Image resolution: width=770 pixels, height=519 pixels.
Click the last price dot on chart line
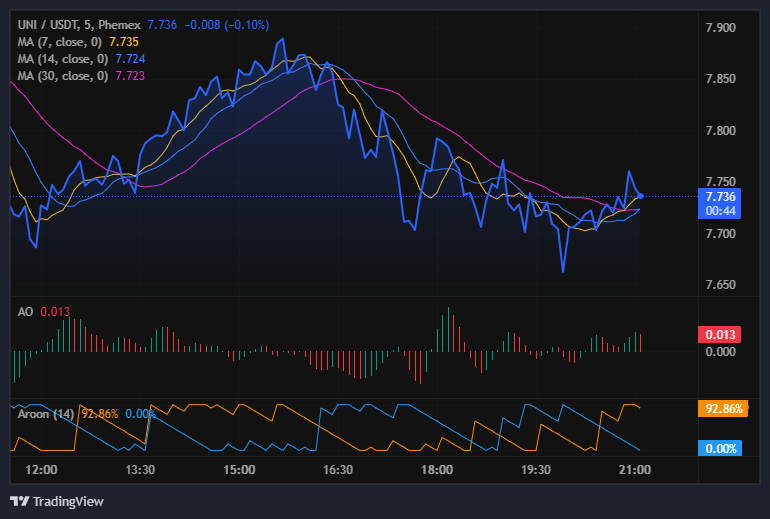click(x=640, y=196)
